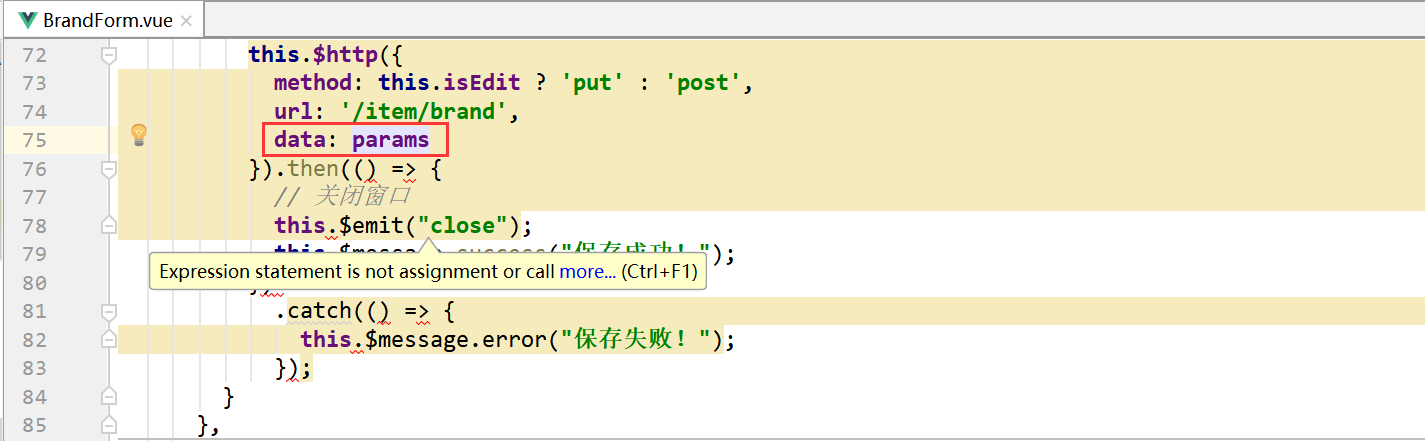Collapse the code block starting at line 72
The width and height of the screenshot is (1425, 441).
pyautogui.click(x=109, y=55)
